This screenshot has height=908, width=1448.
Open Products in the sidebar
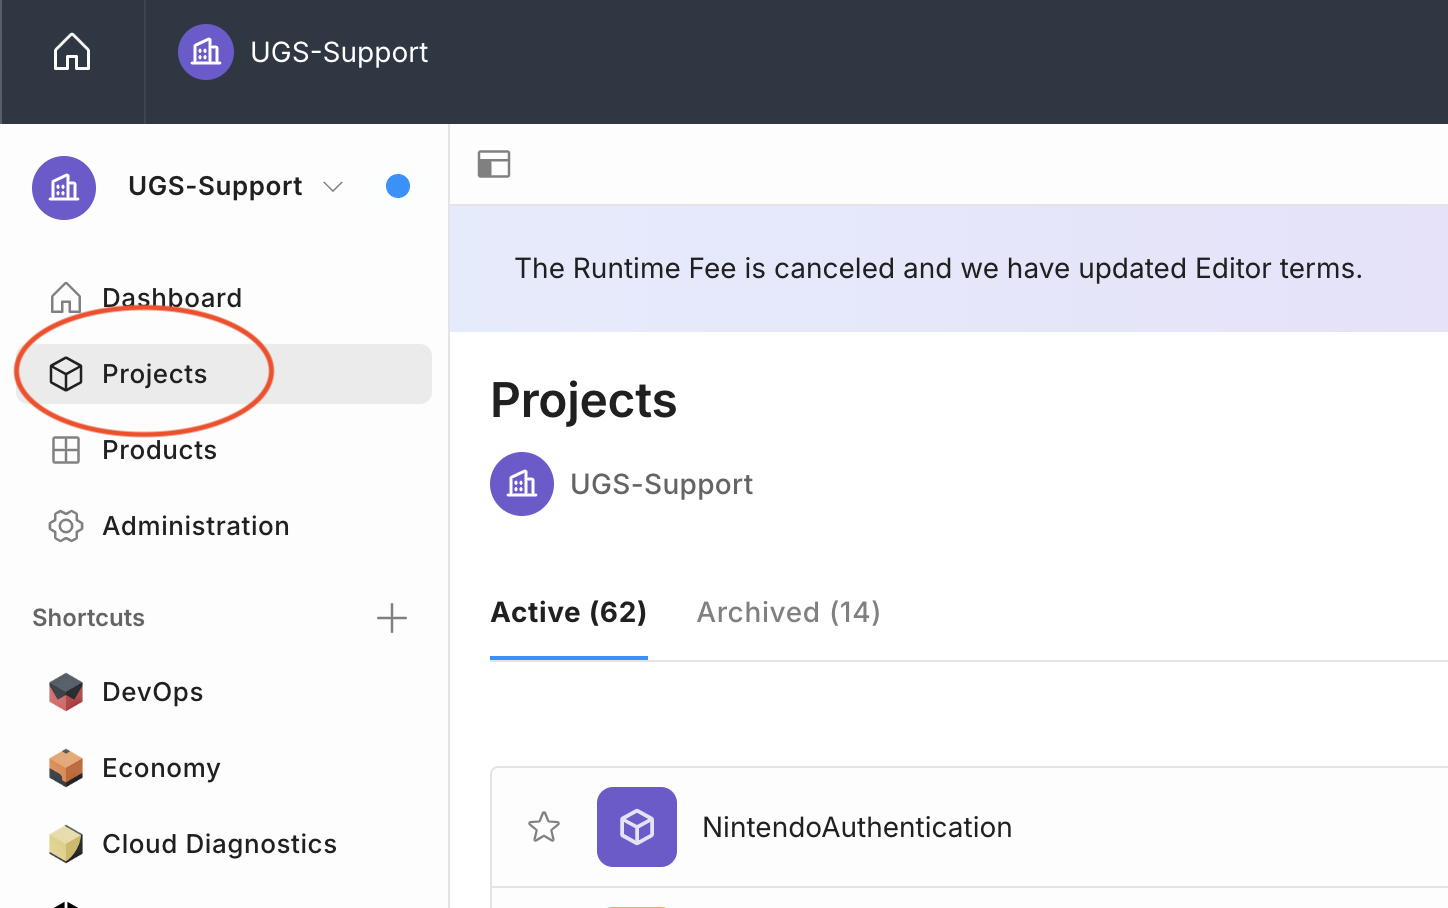[x=224, y=450]
